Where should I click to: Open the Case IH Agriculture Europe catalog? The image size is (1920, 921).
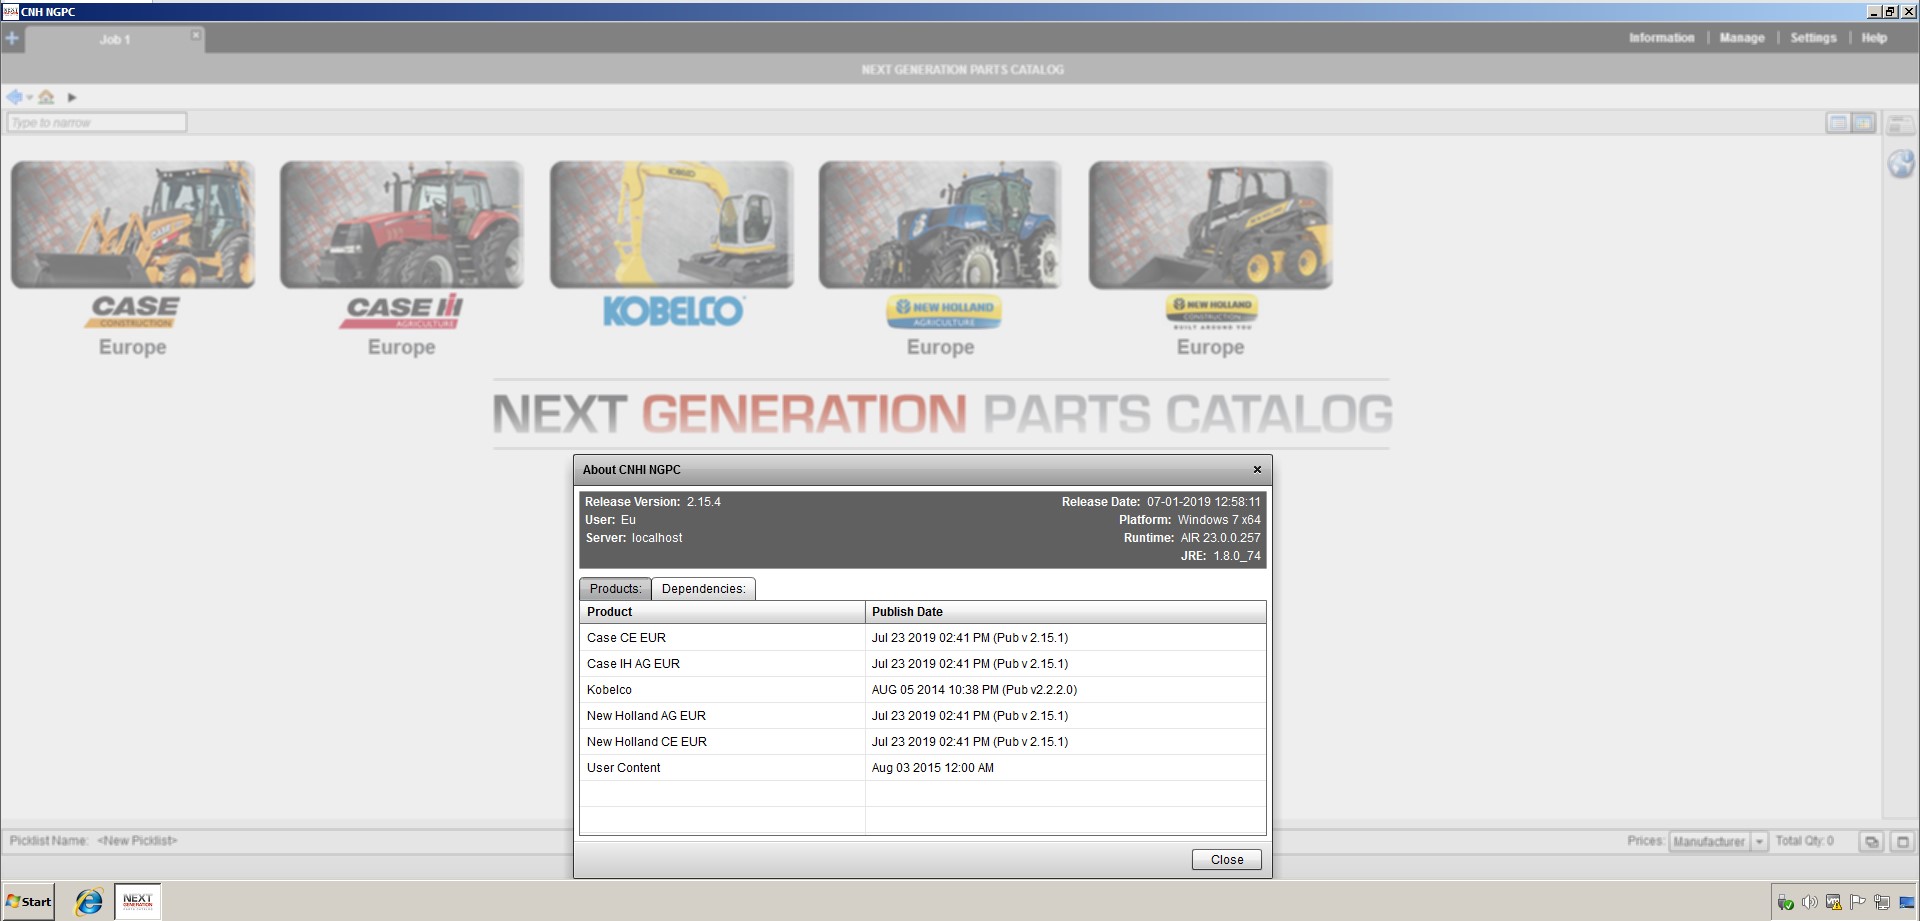(402, 259)
